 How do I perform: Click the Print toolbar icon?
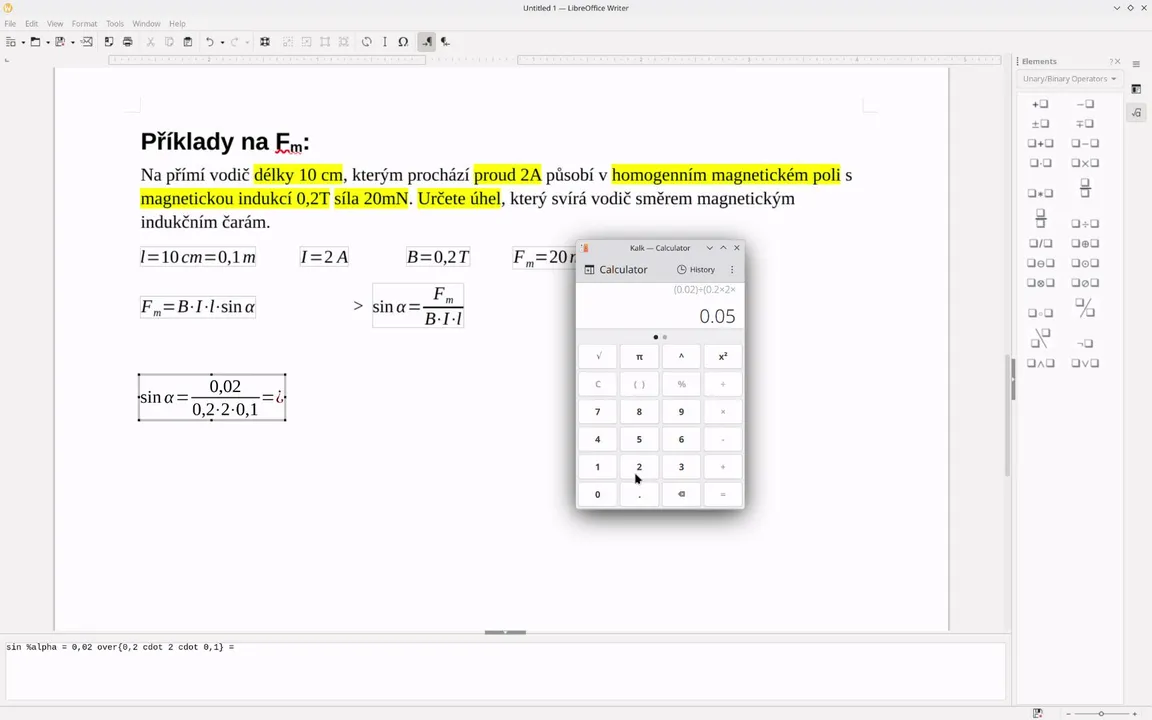click(x=128, y=42)
